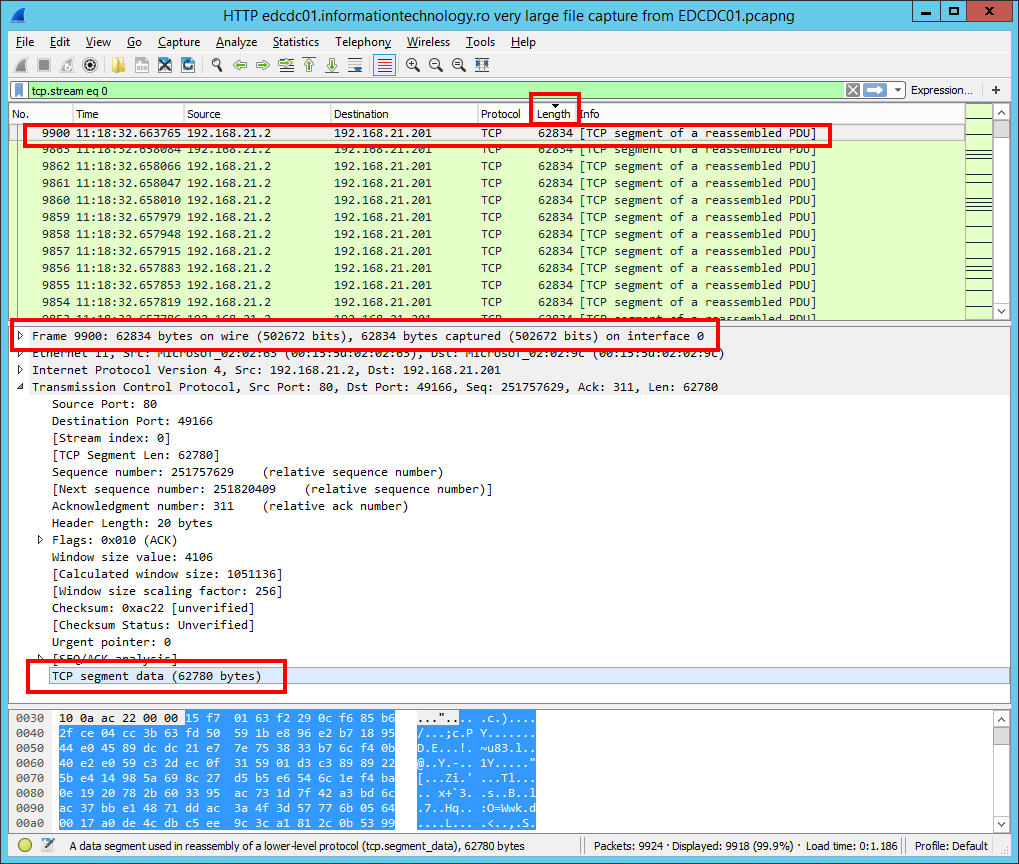Open the Expression… filter builder
This screenshot has height=864, width=1019.
[942, 90]
